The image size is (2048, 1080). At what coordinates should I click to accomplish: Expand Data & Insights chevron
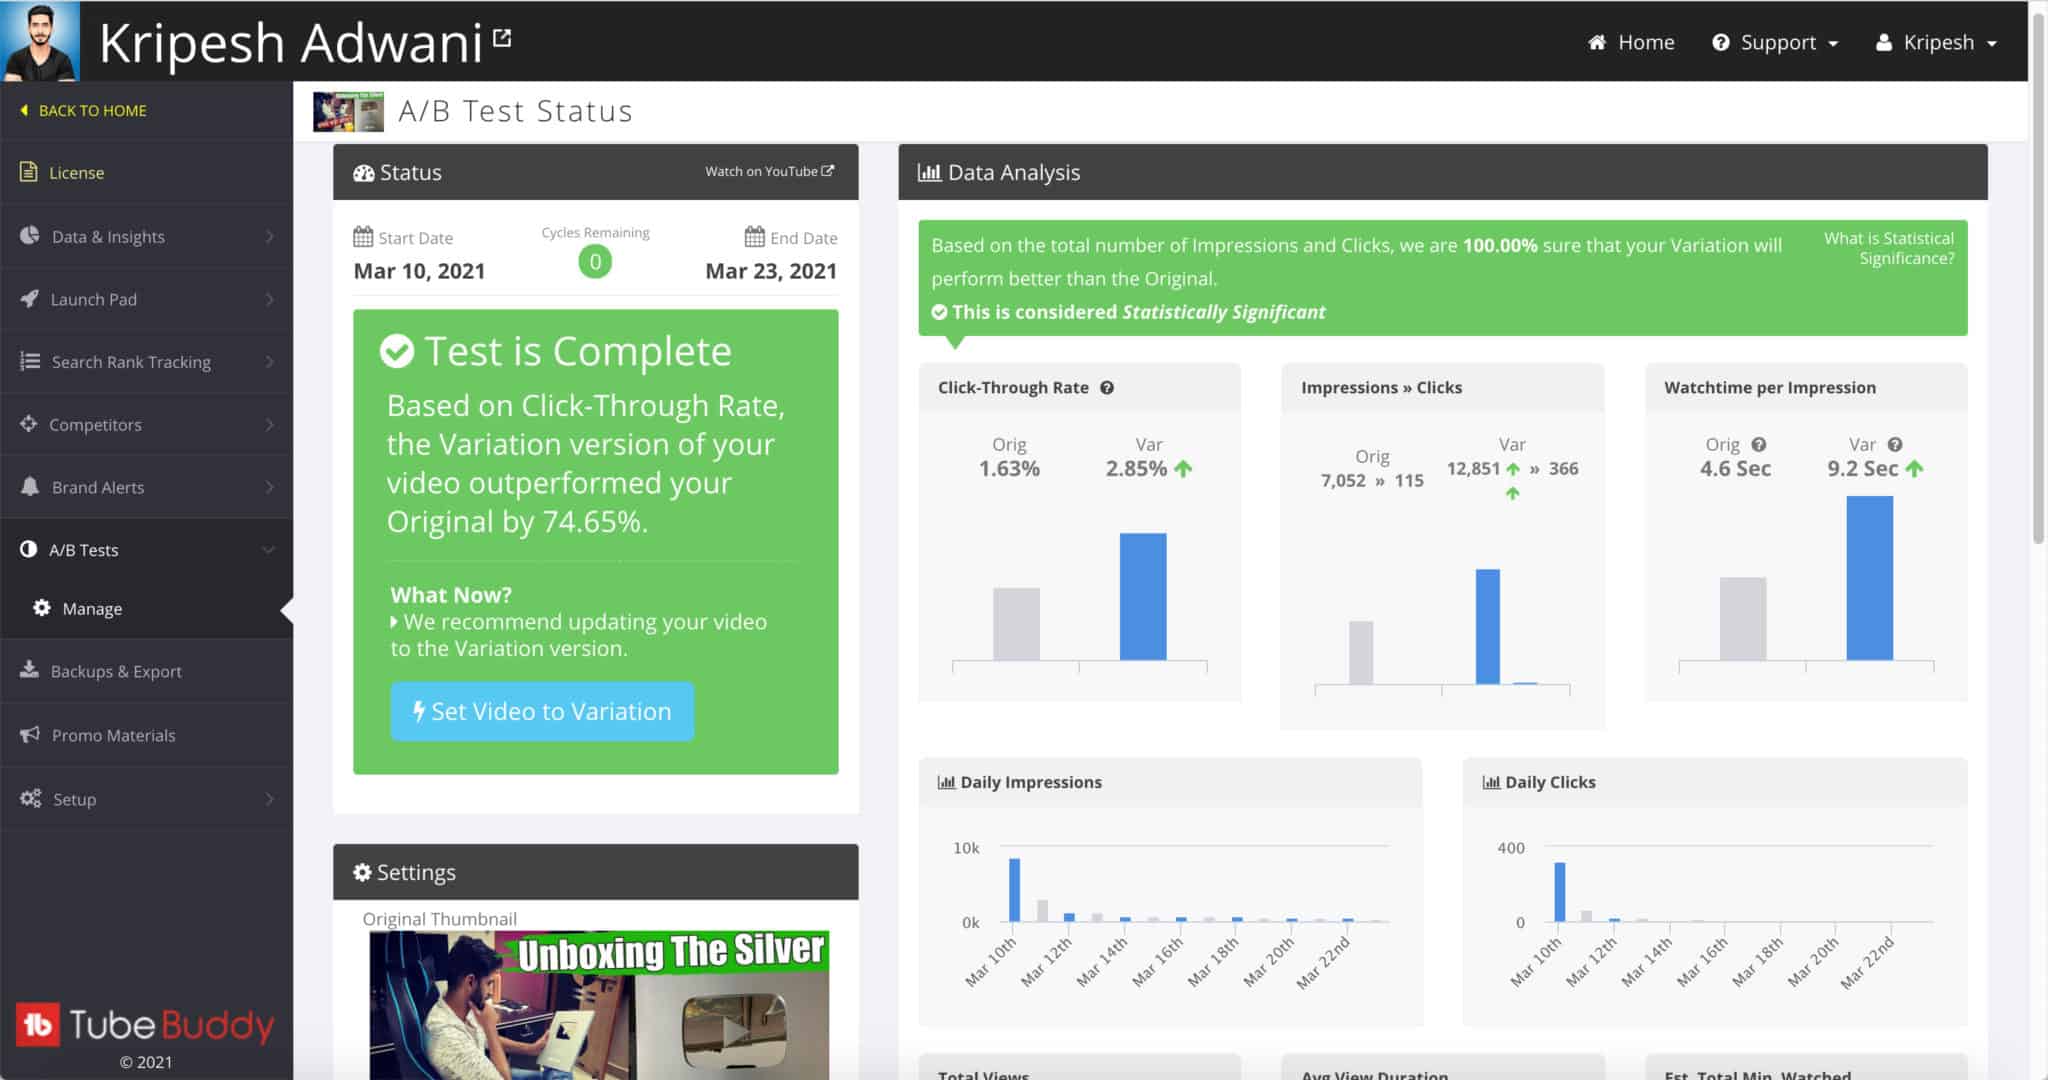[x=270, y=236]
